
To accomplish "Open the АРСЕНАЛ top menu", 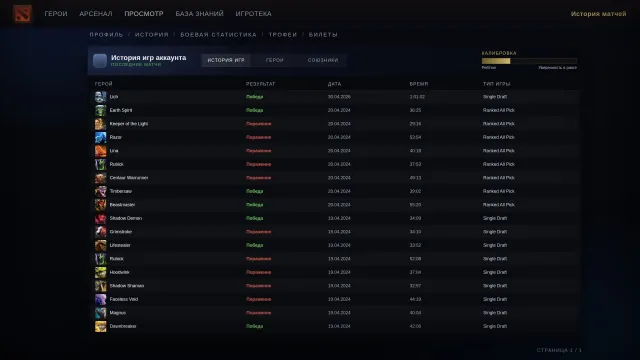I will pyautogui.click(x=96, y=14).
